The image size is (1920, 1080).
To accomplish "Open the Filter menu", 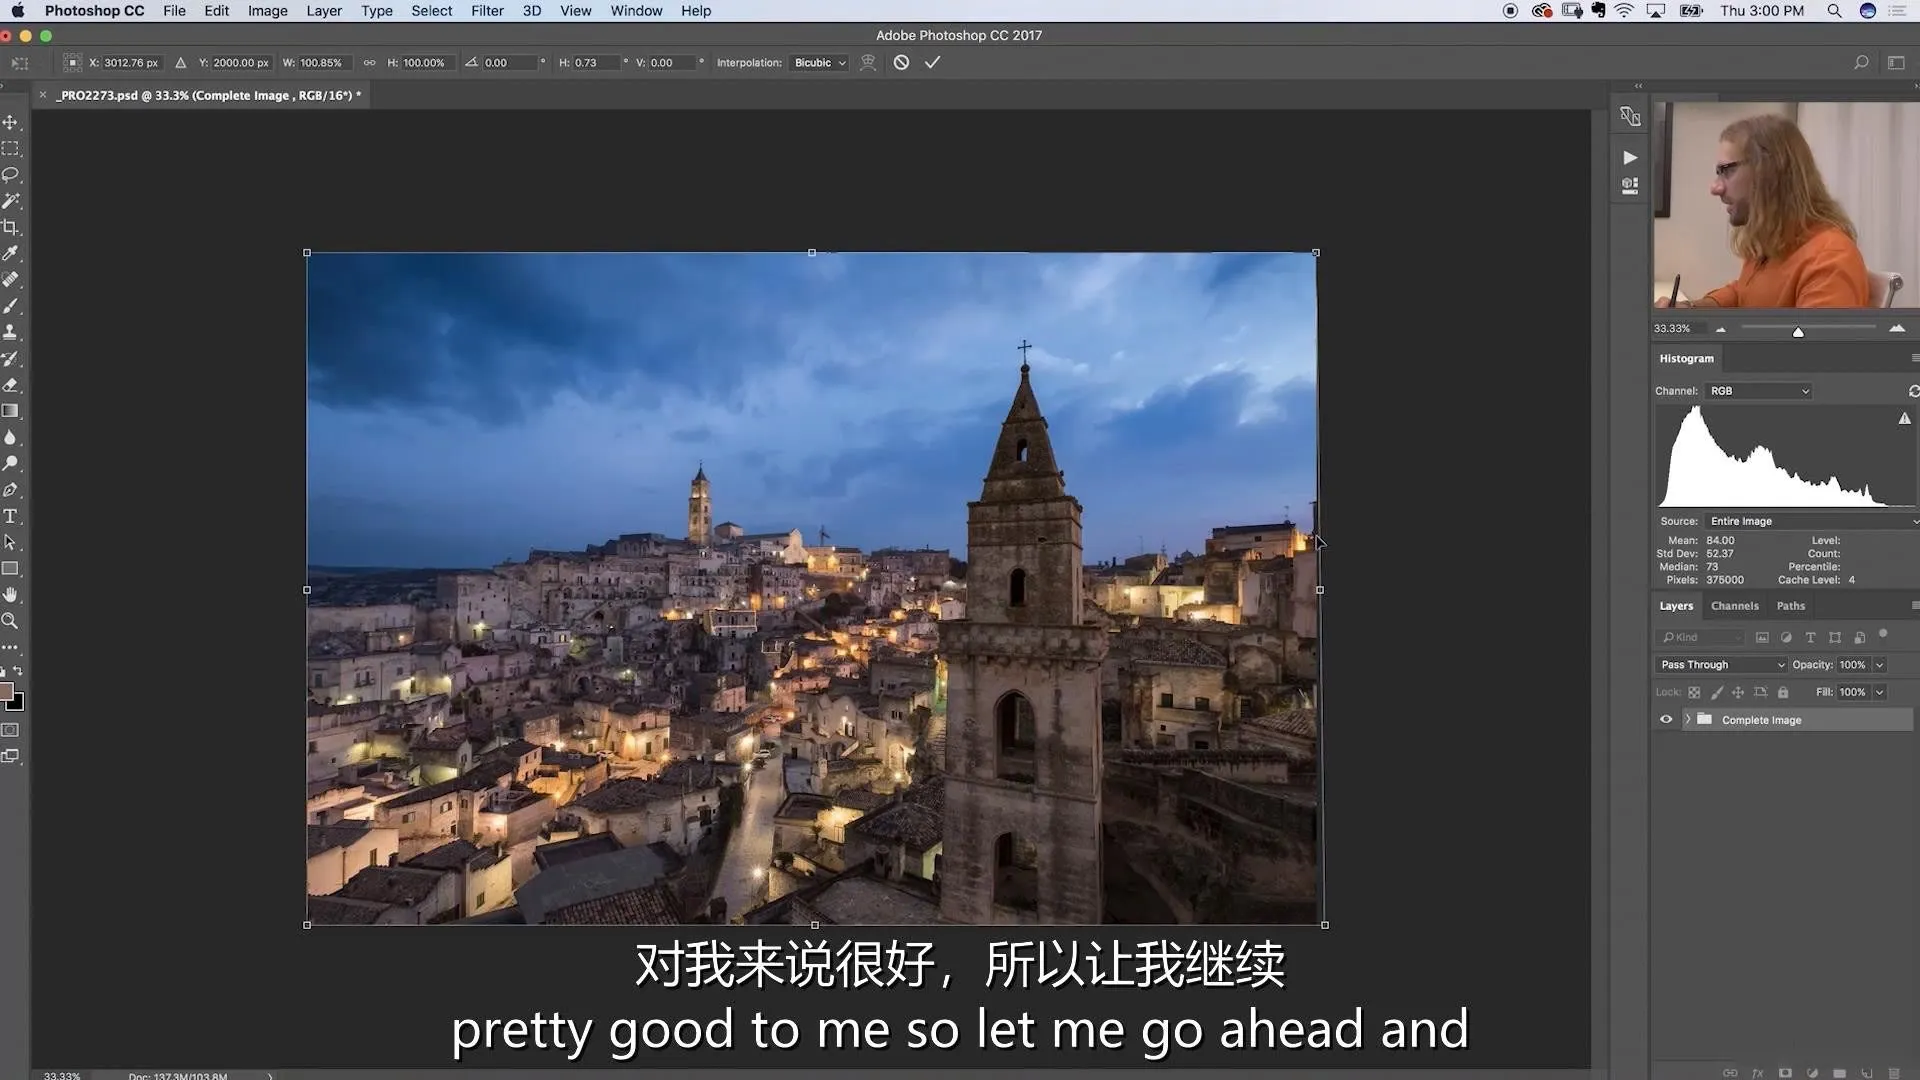I will (487, 11).
